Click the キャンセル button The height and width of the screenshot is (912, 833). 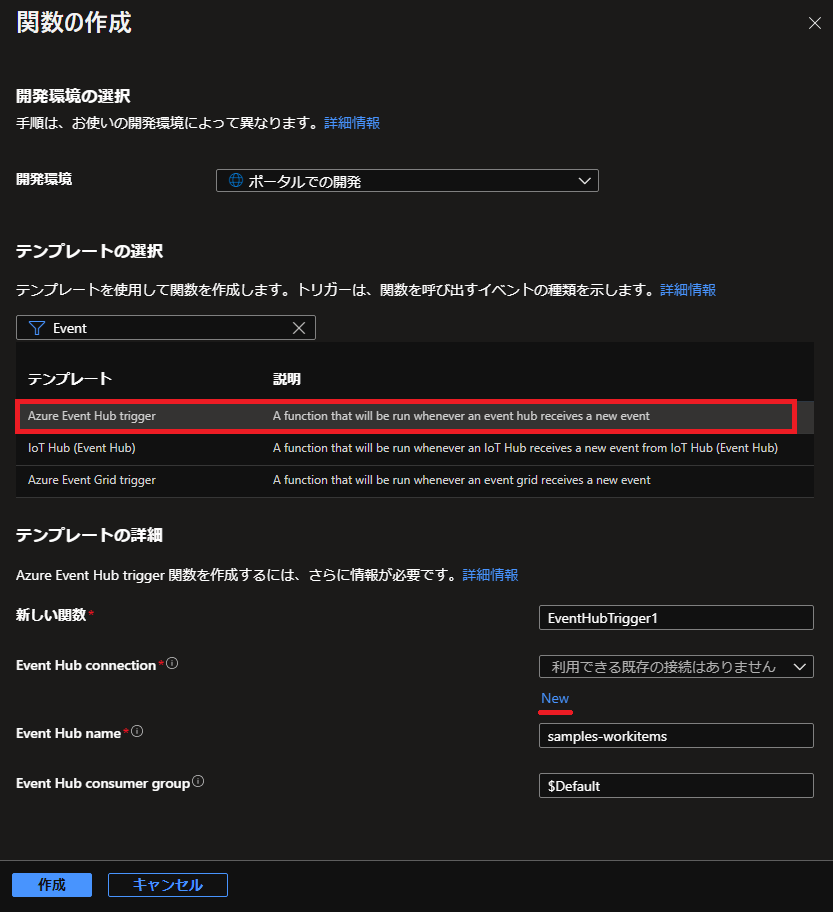[x=168, y=885]
